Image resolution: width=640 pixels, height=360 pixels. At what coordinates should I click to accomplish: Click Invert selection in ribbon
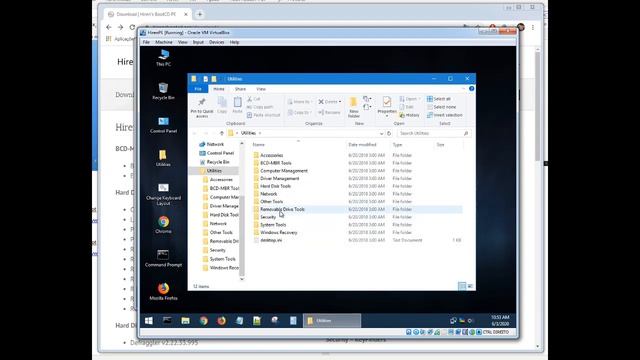pos(444,115)
